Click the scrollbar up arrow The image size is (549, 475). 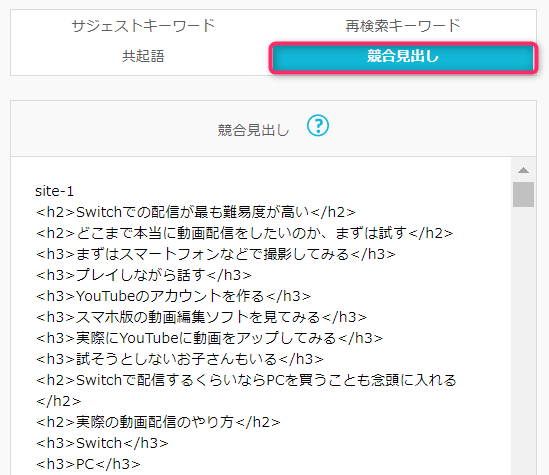click(523, 170)
